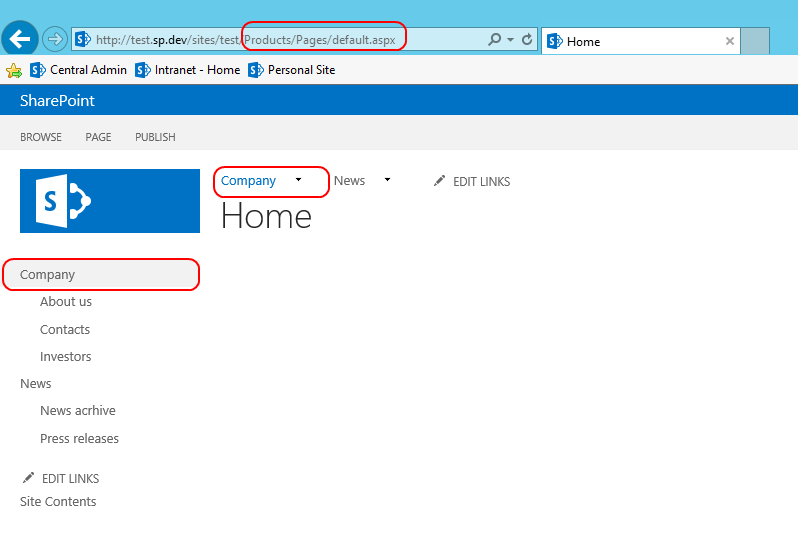Click EDIT LINKS in left navigation
798x554 pixels.
(x=70, y=479)
